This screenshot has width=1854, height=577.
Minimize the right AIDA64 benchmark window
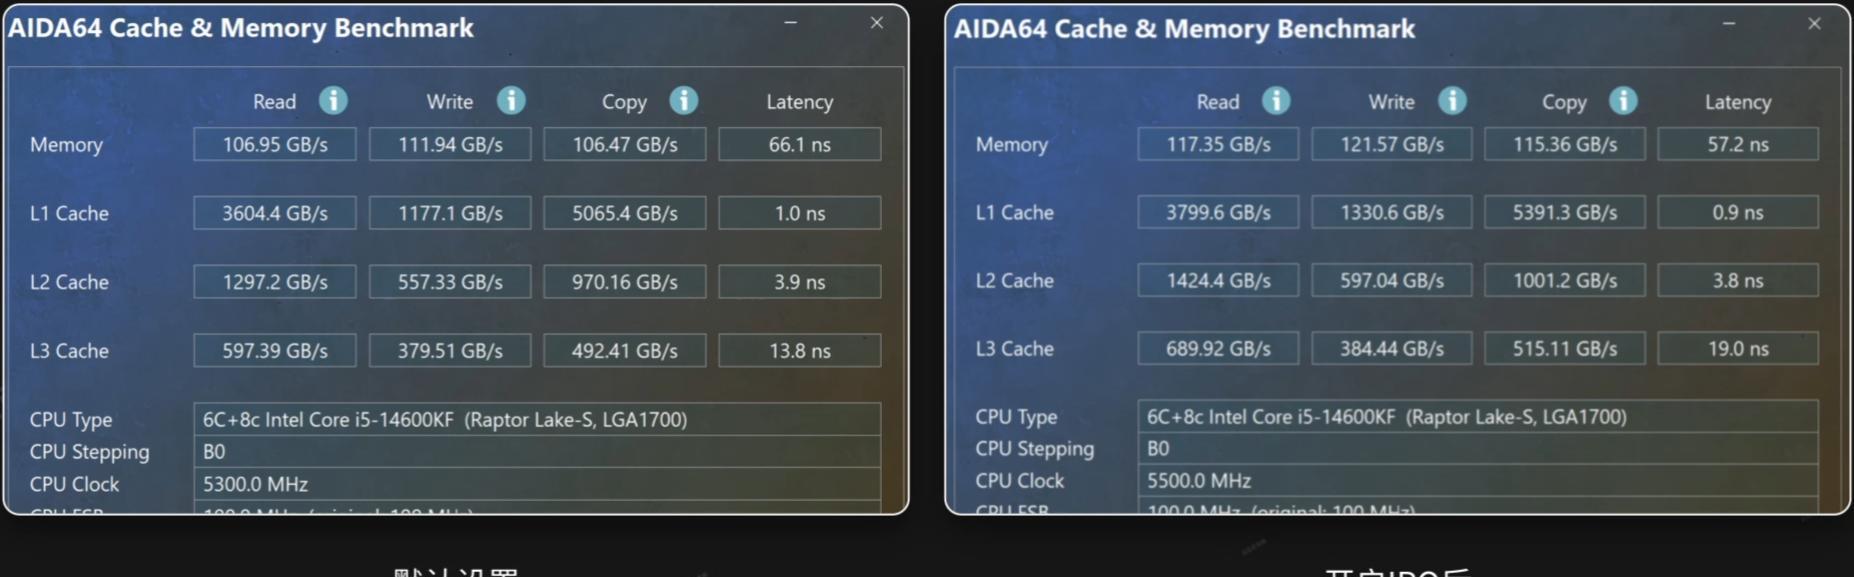coord(1729,23)
